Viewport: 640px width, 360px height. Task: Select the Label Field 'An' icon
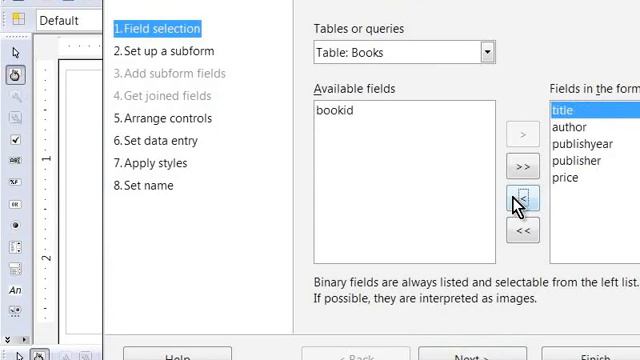click(x=16, y=290)
